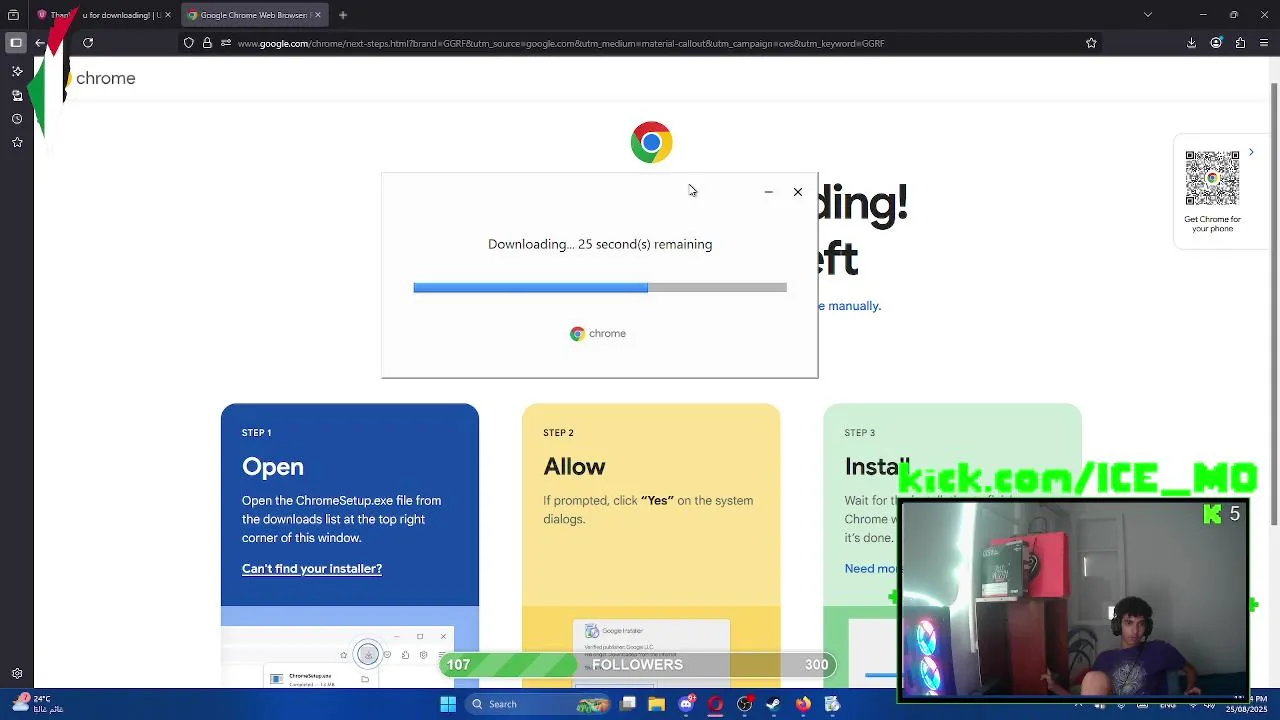Minimize the Chrome installer dialog
1280x720 pixels.
click(768, 192)
